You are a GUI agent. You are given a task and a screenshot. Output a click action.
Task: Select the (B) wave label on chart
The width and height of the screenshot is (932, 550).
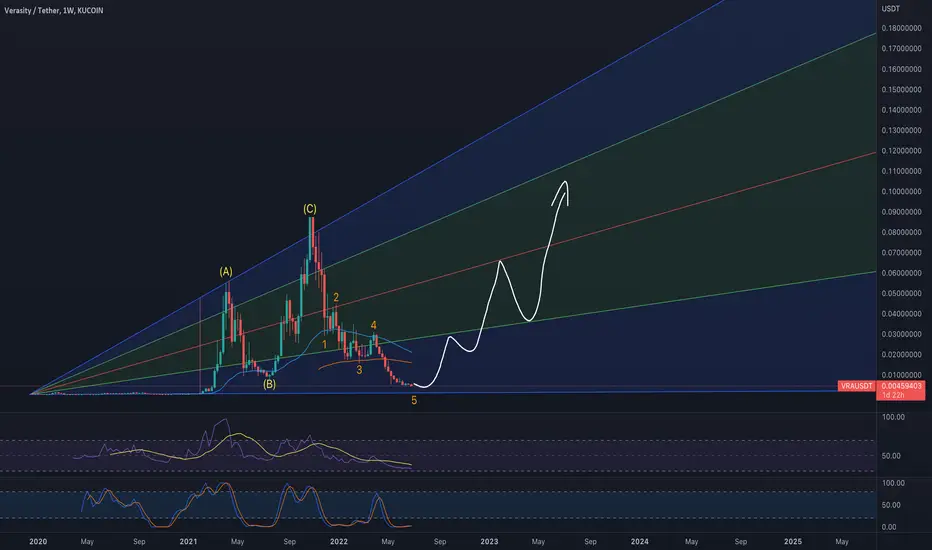pos(269,384)
